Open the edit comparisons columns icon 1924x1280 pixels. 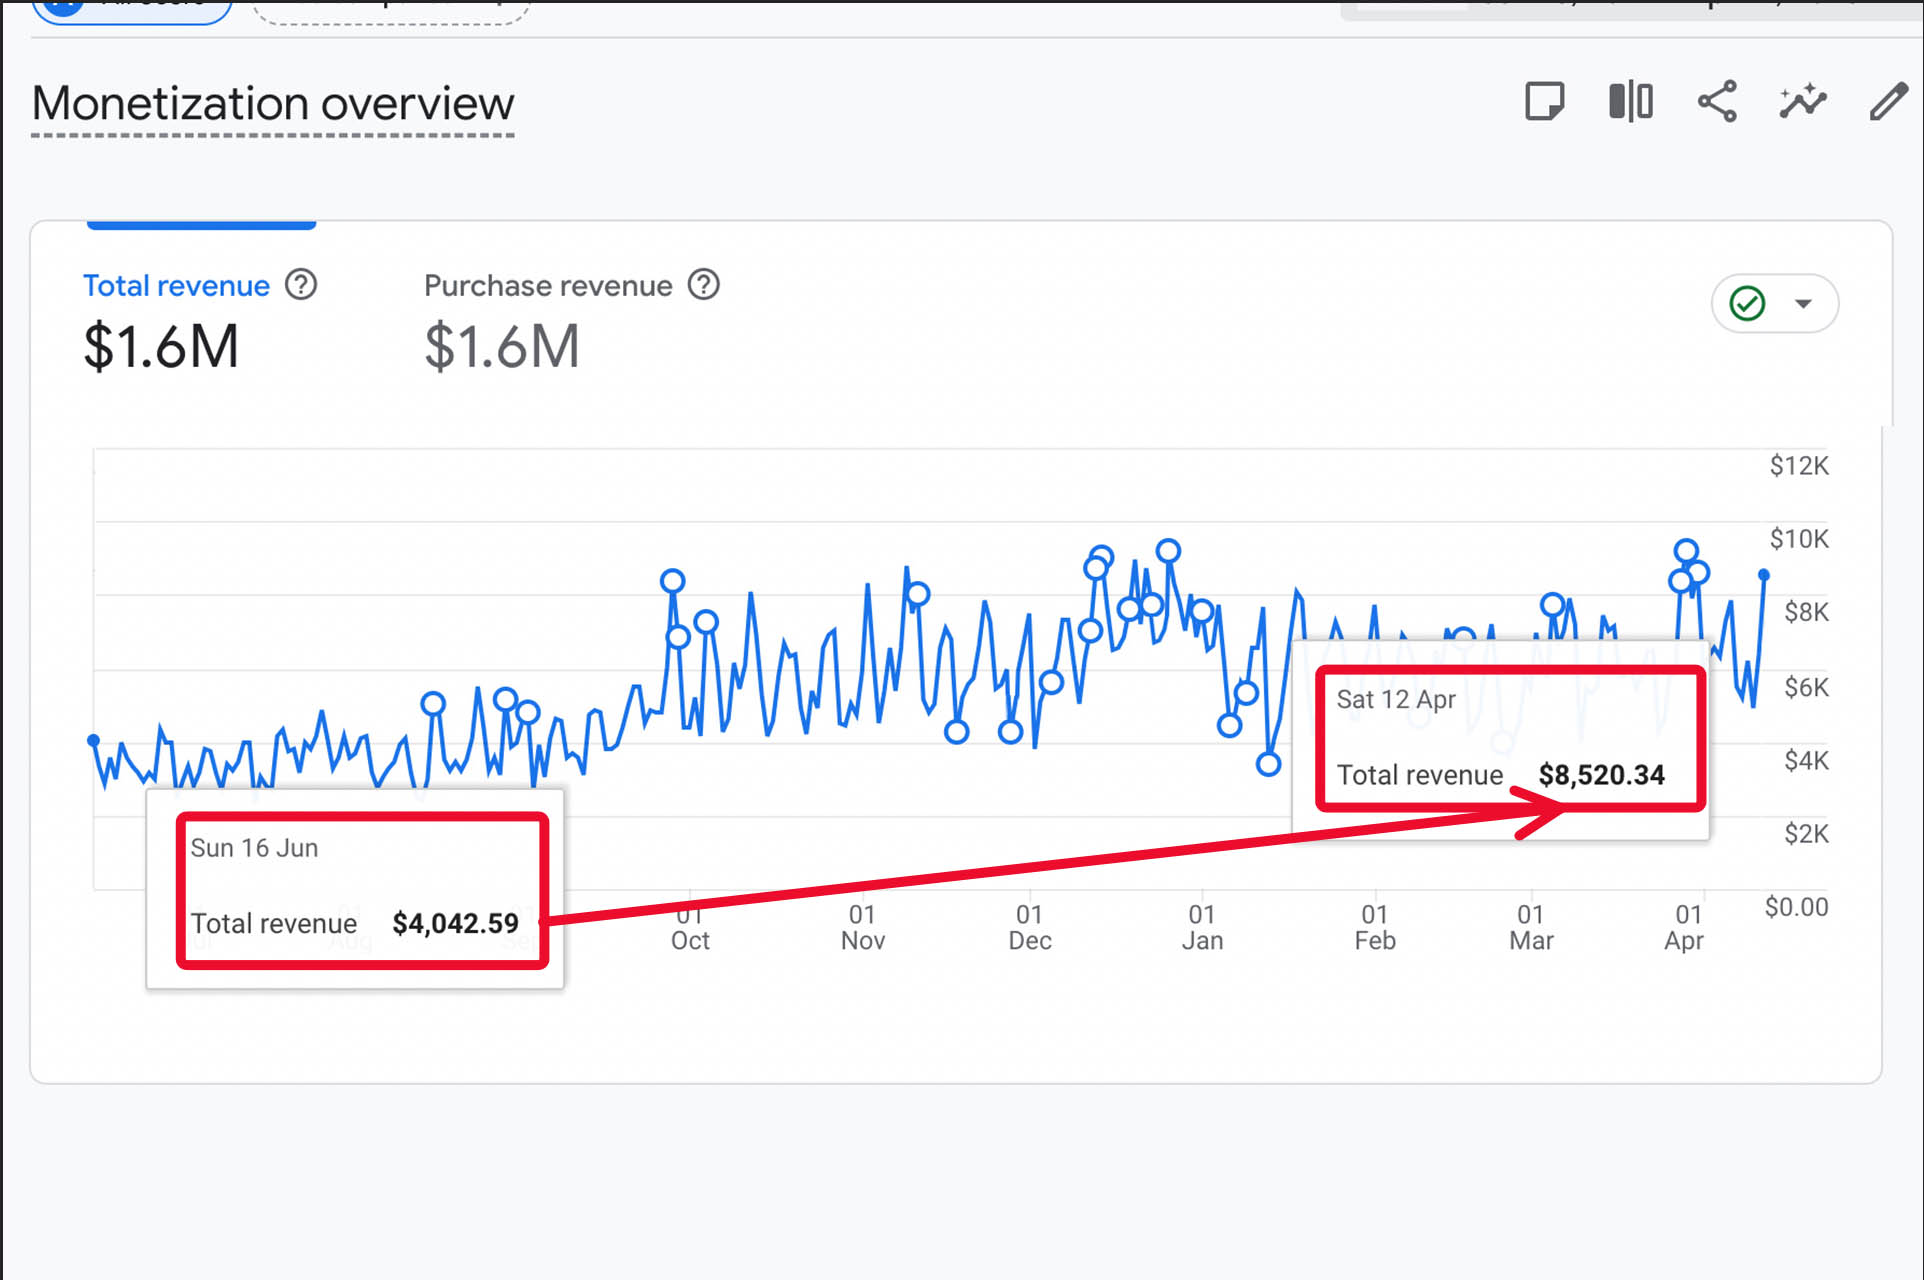click(x=1630, y=101)
